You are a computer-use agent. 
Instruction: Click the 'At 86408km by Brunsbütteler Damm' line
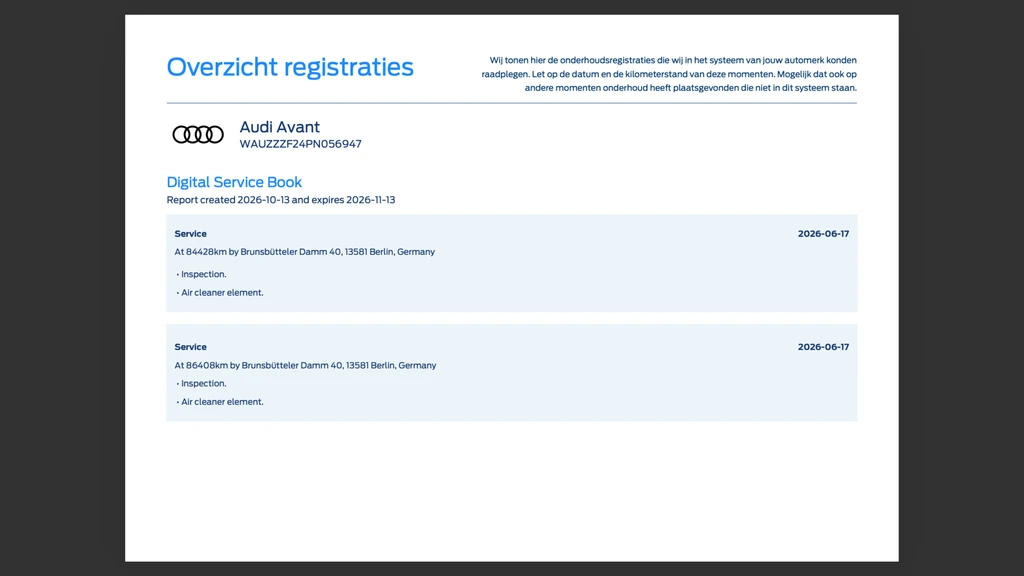305,365
